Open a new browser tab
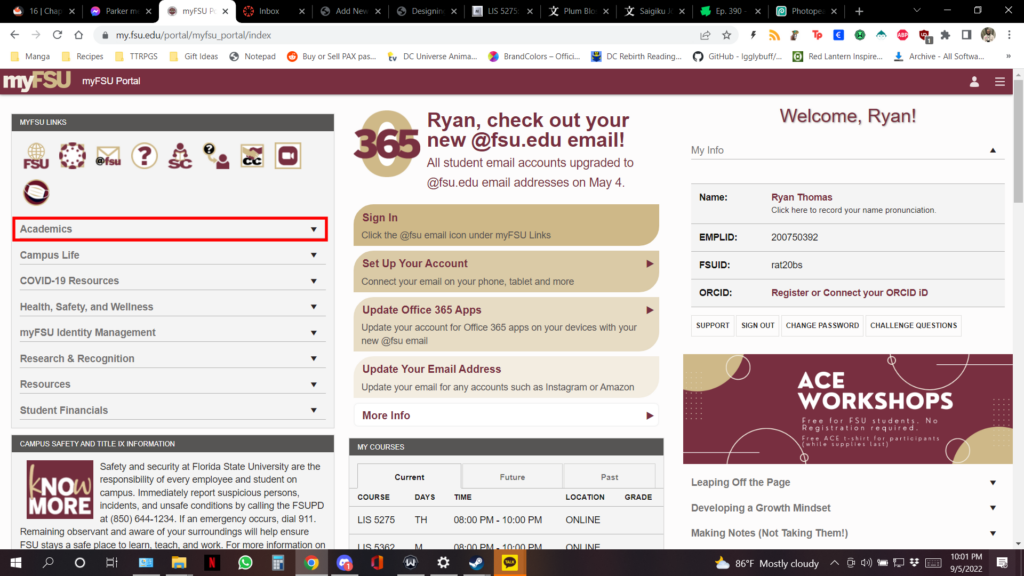 pyautogui.click(x=859, y=11)
